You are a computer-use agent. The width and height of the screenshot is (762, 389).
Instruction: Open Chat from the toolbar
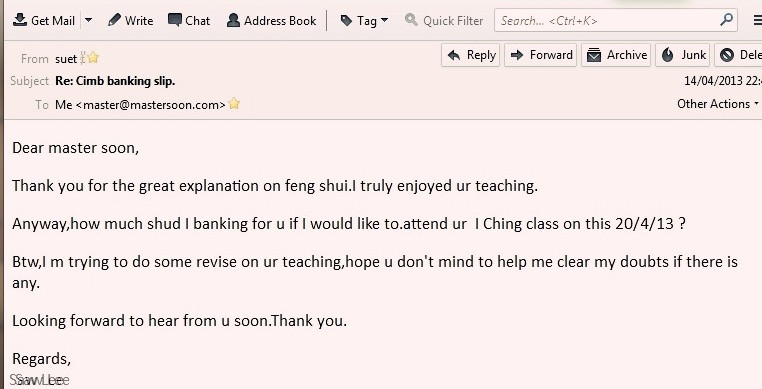189,20
